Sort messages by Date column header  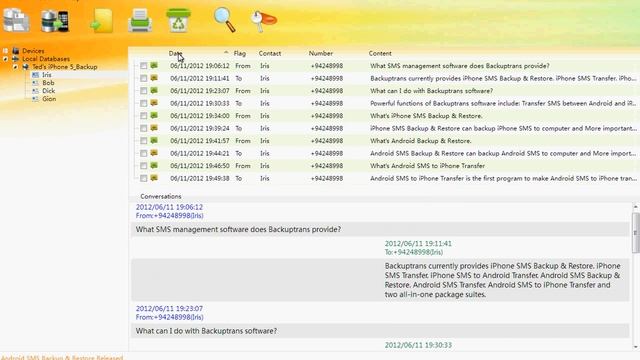point(176,53)
